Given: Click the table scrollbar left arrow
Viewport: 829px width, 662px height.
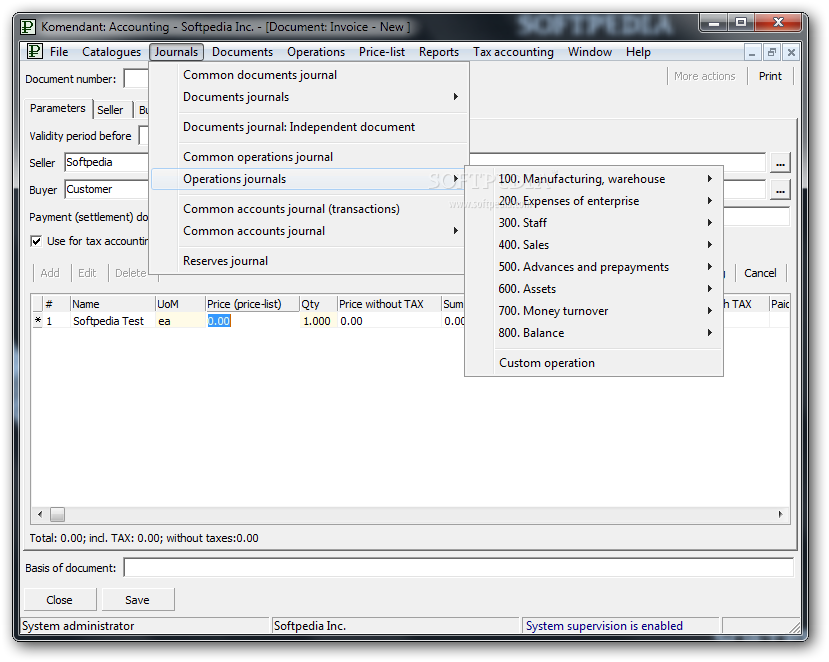Looking at the screenshot, I should 40,514.
